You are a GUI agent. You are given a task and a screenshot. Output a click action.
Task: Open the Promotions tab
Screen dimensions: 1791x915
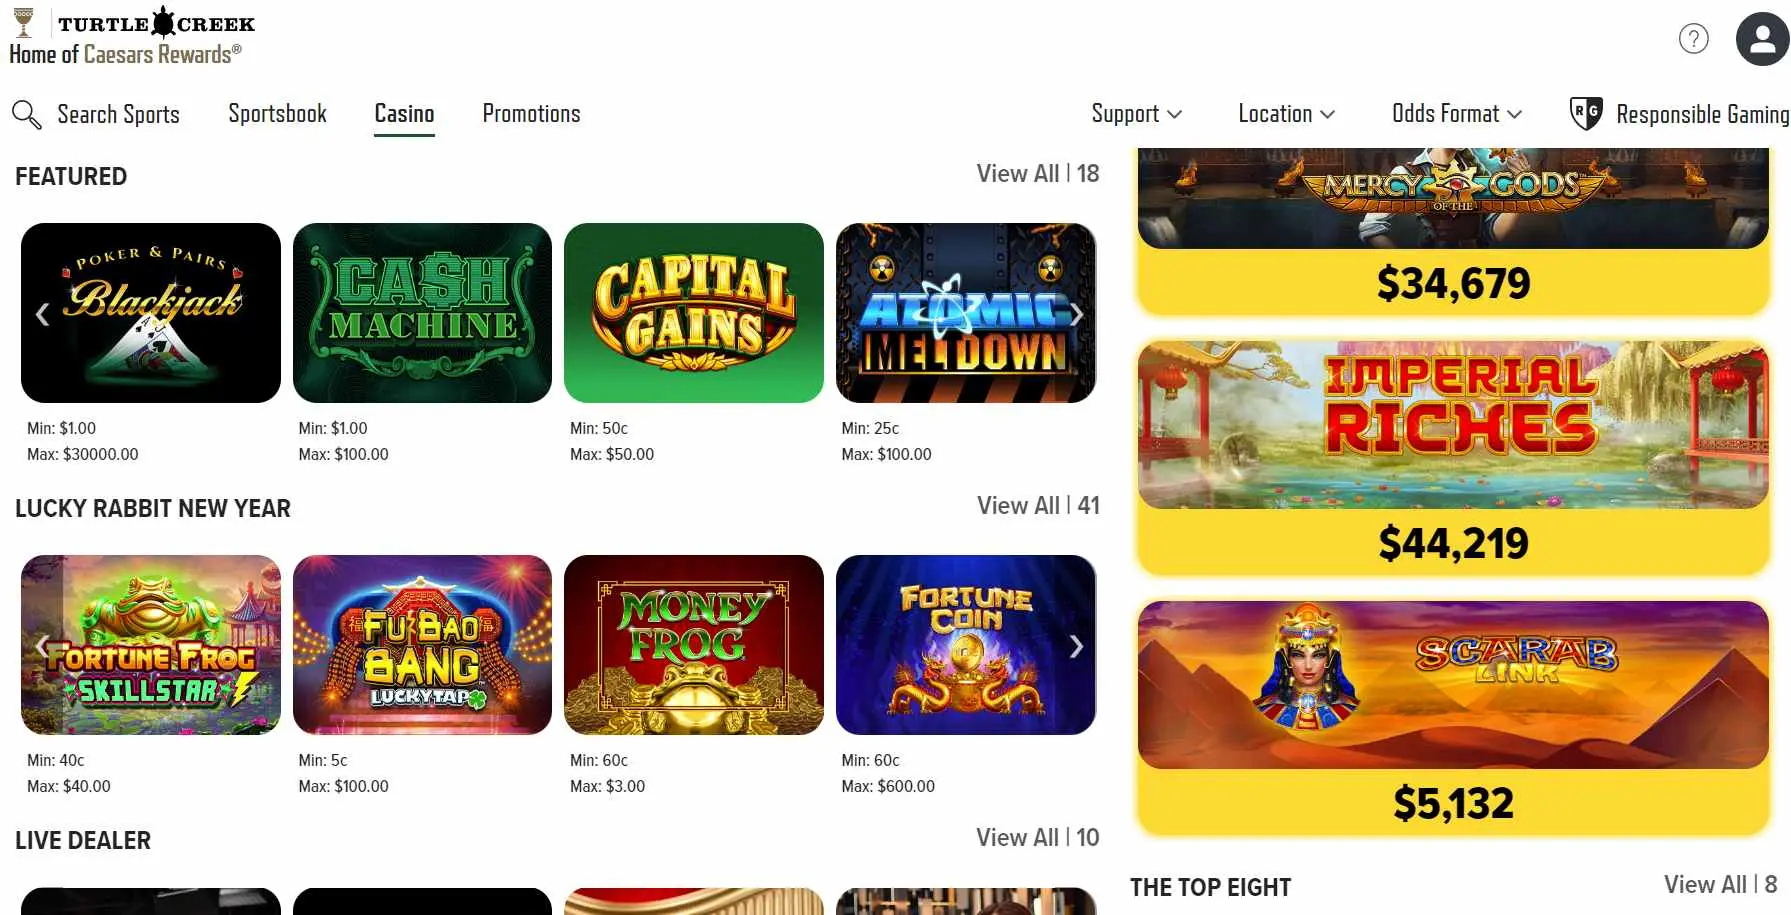531,114
